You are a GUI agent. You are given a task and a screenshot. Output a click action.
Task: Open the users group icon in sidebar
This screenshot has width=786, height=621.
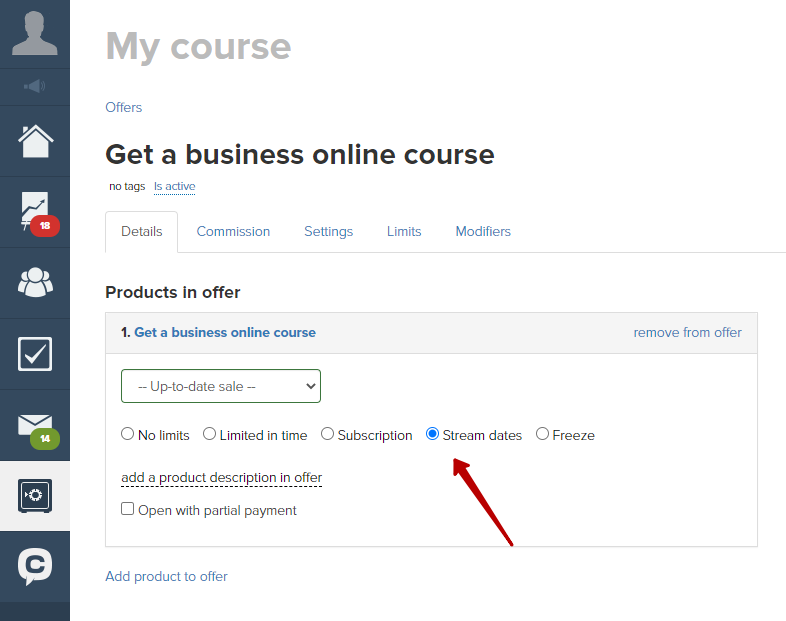click(x=35, y=283)
